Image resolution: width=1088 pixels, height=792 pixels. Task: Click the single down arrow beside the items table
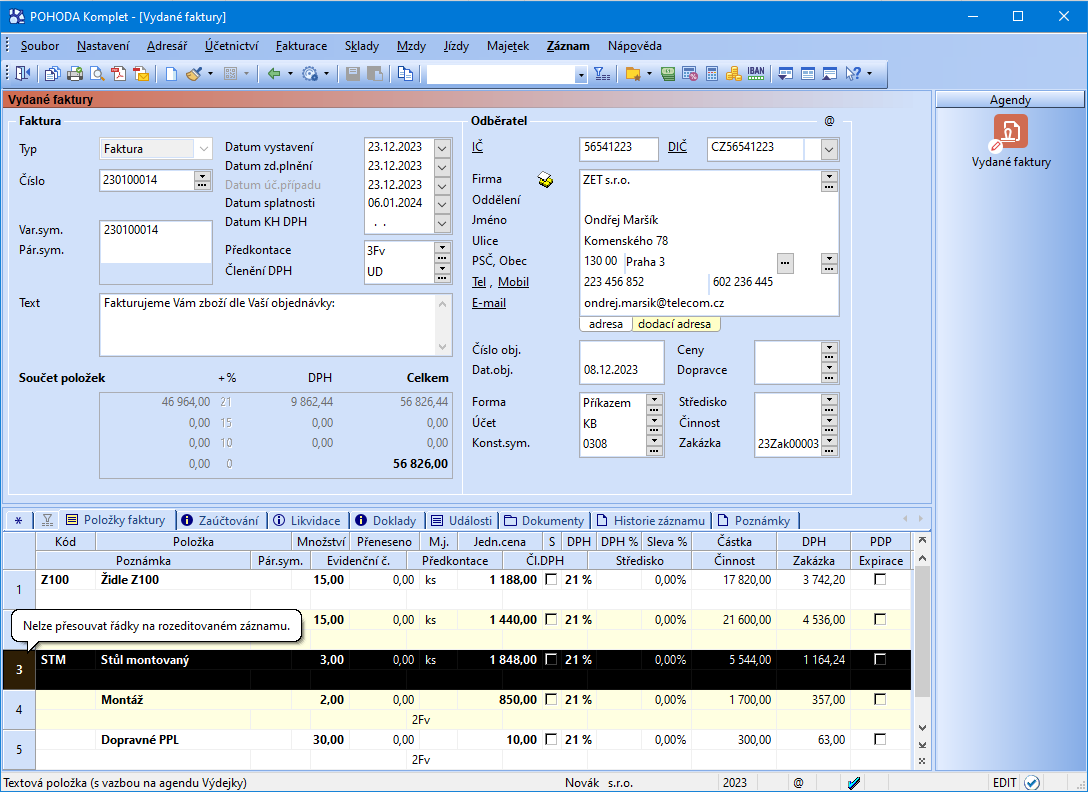922,727
